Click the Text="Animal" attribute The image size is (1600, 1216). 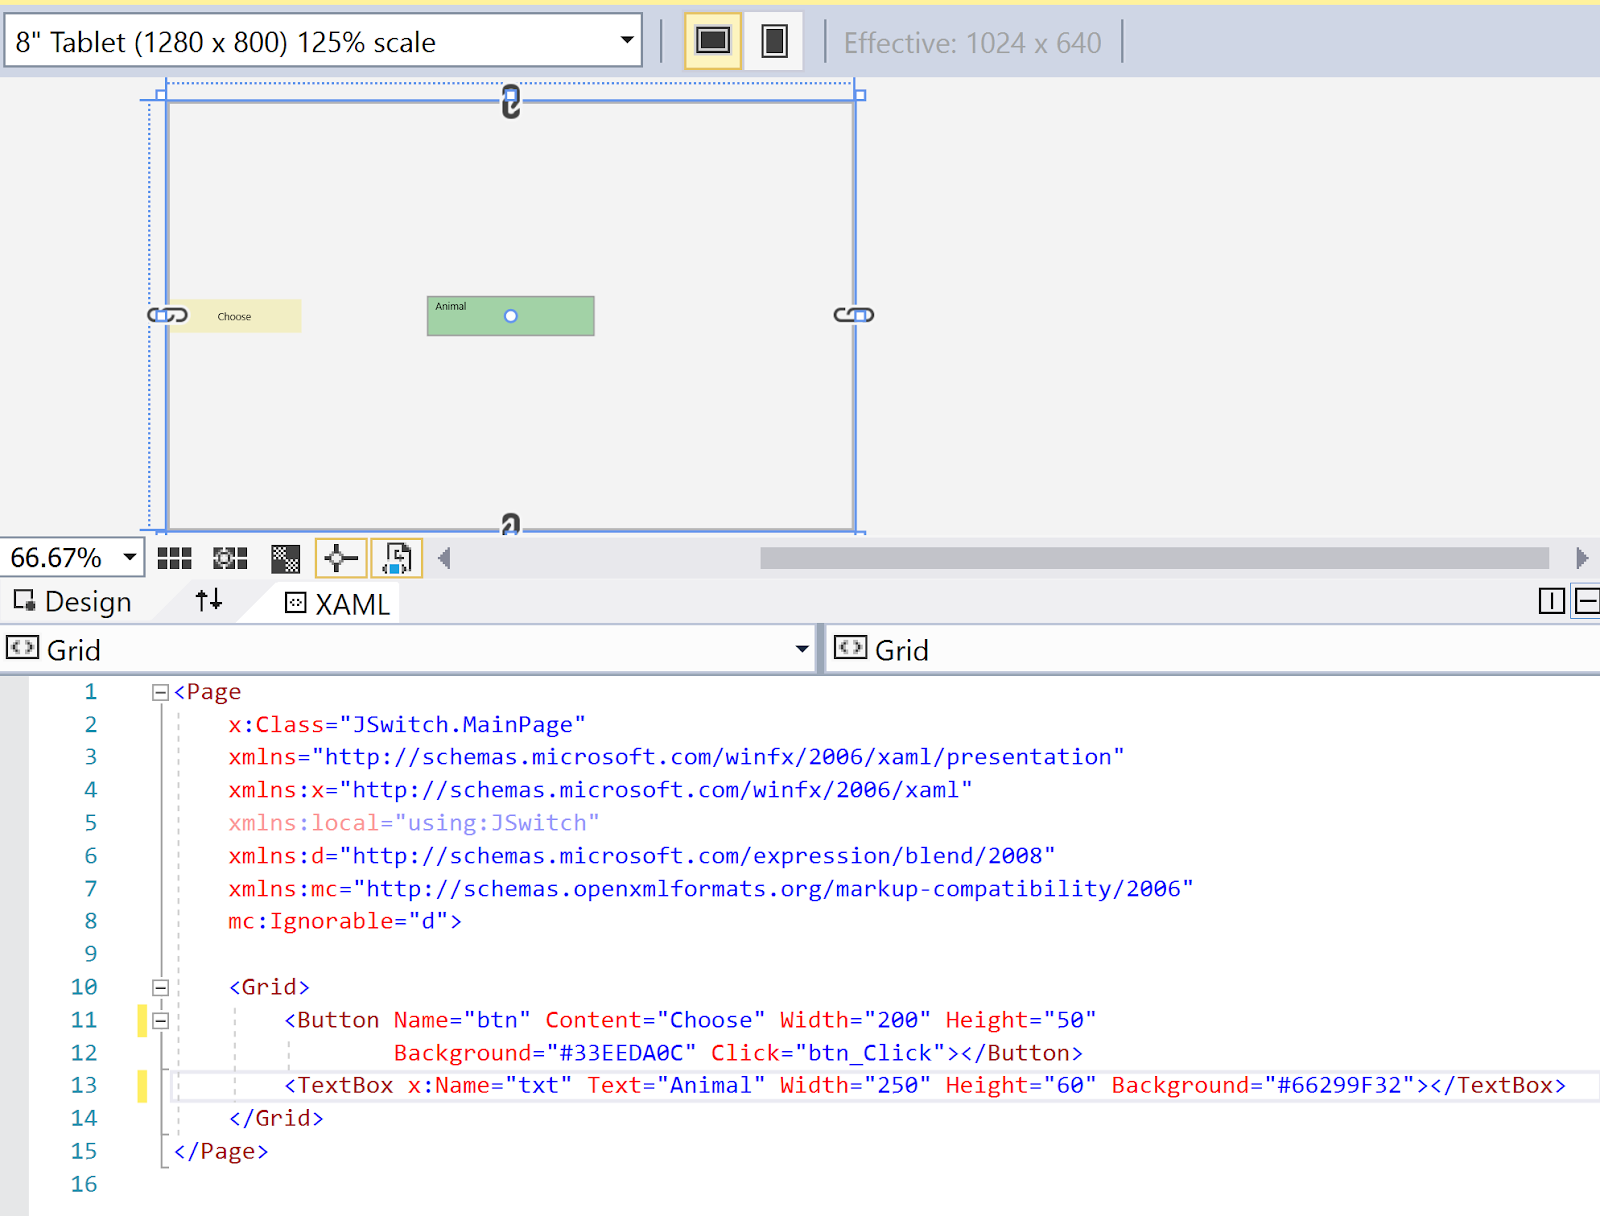(x=676, y=1085)
